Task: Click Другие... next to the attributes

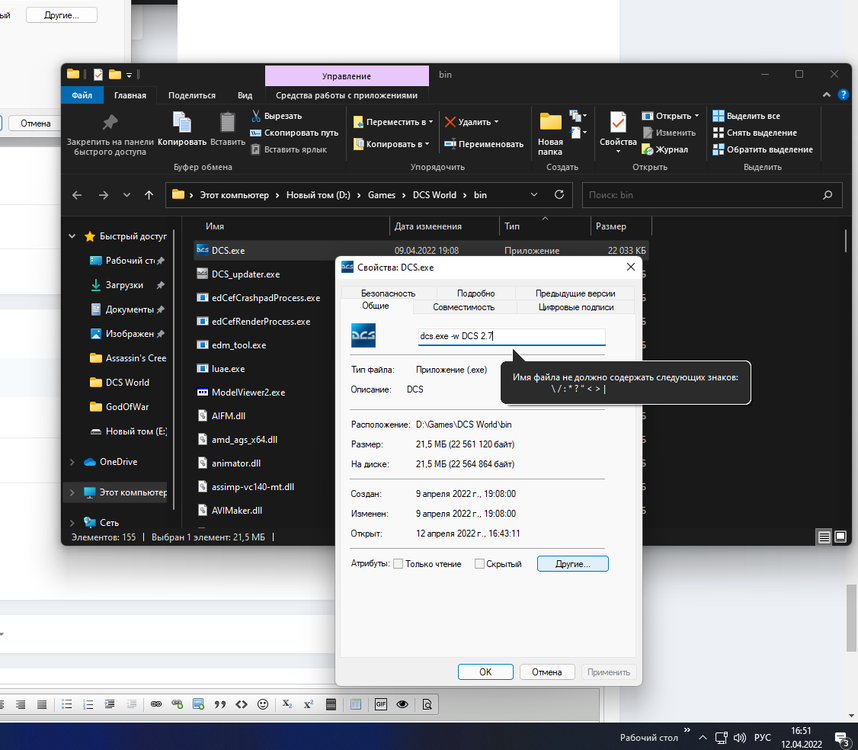Action: point(572,563)
